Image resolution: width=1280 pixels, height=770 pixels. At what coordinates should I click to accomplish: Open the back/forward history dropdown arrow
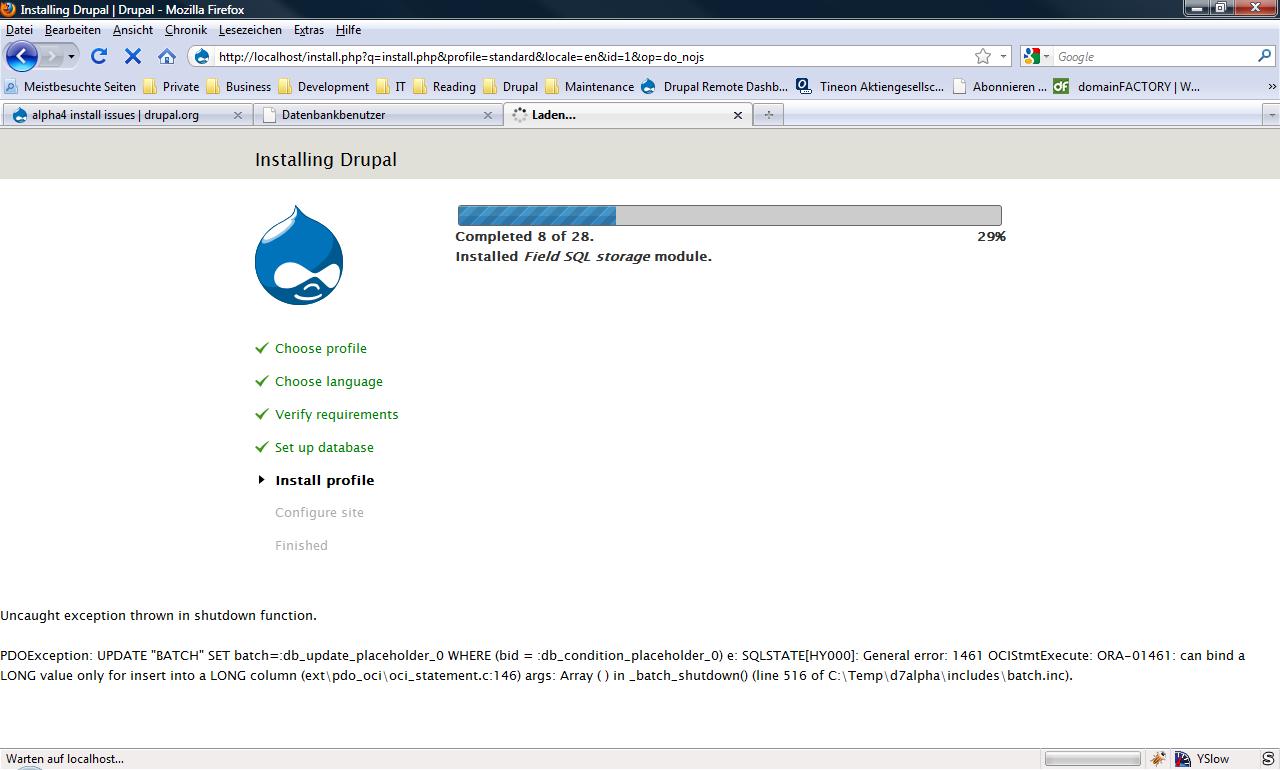(x=71, y=57)
